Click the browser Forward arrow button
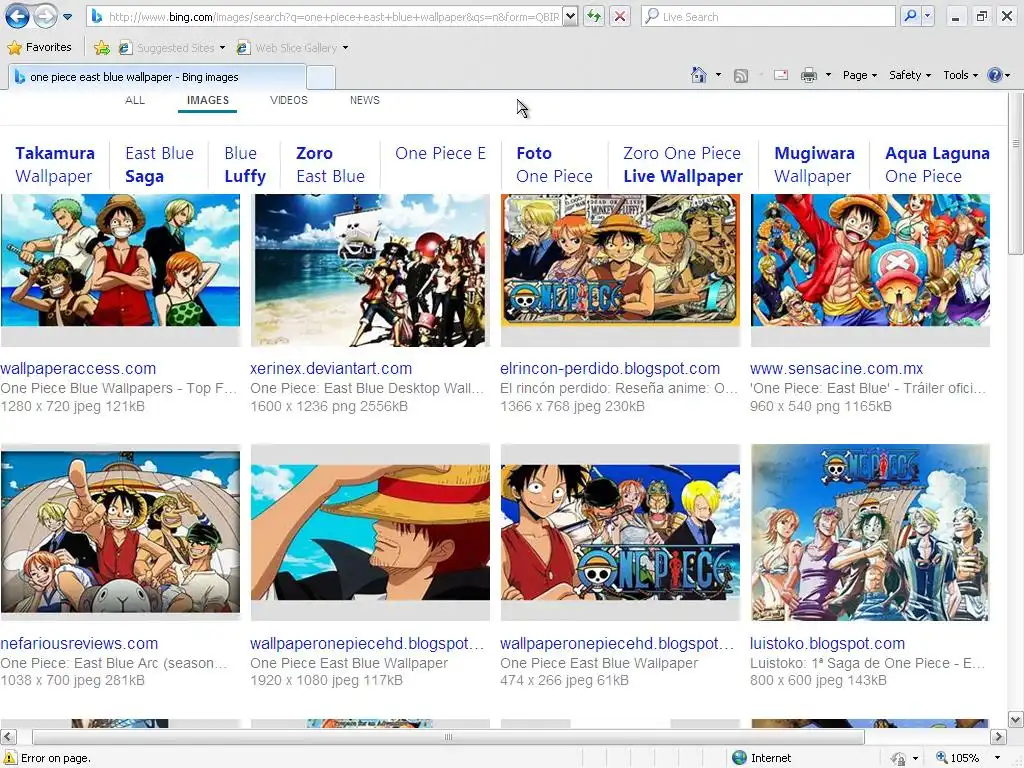This screenshot has height=768, width=1024. tap(45, 16)
